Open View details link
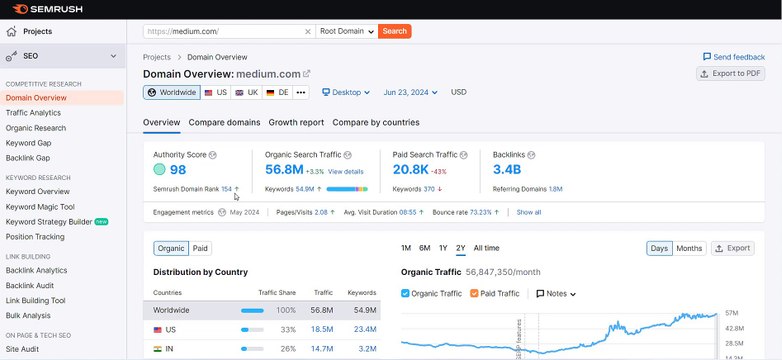 346,172
